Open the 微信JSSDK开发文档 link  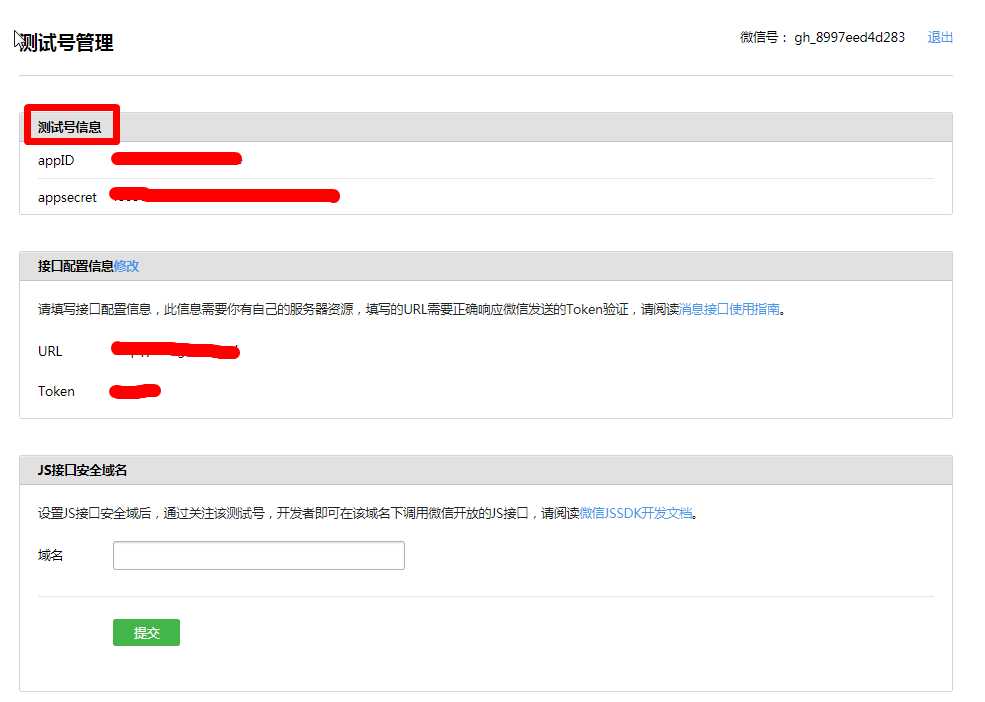[x=636, y=513]
